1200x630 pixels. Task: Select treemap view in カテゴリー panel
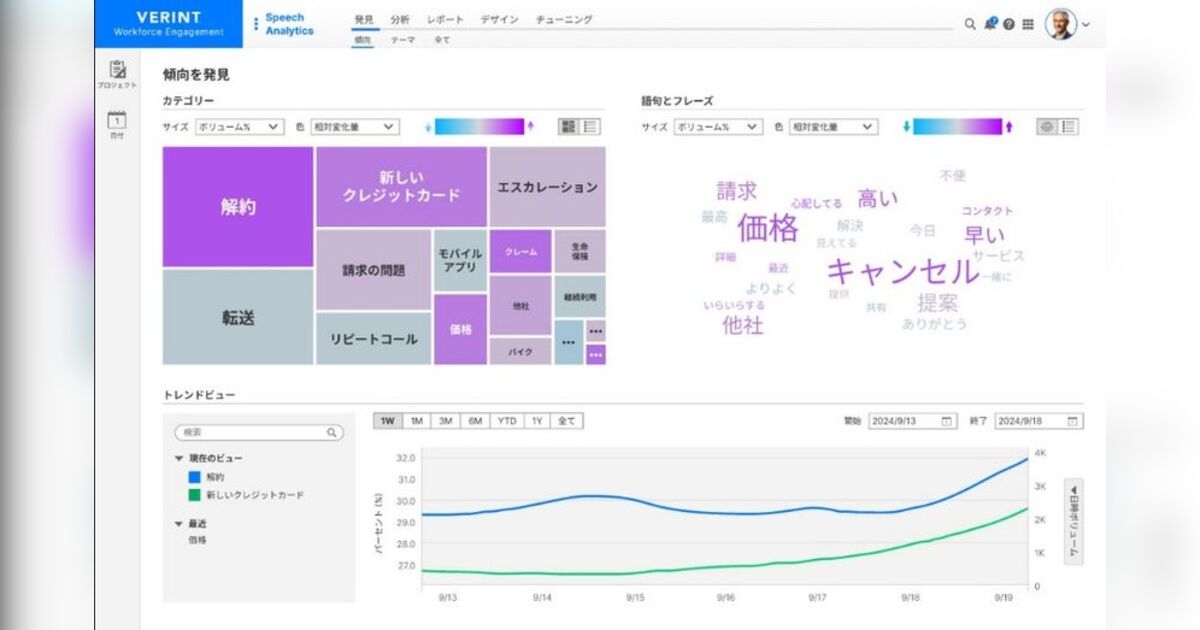pos(569,127)
